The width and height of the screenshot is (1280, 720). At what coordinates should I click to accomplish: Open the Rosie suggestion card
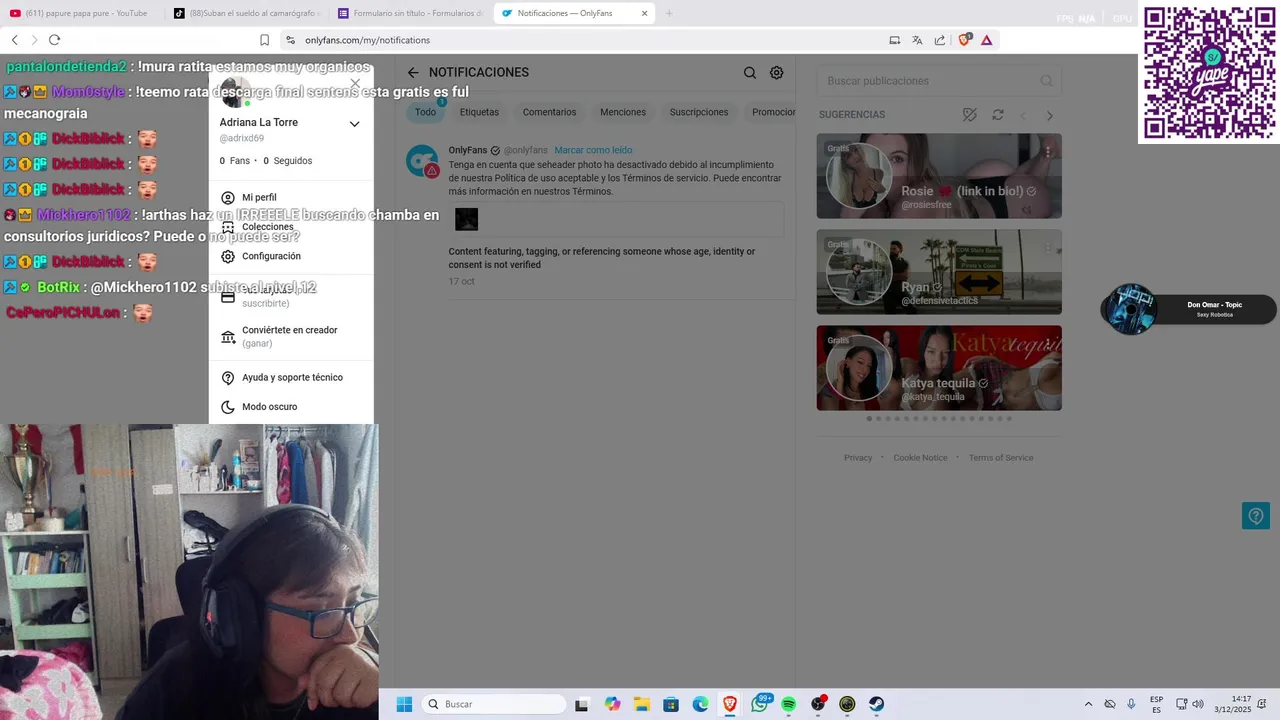(x=939, y=176)
